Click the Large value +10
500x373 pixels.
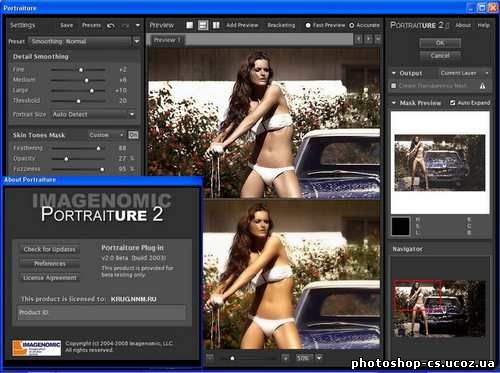(121, 90)
